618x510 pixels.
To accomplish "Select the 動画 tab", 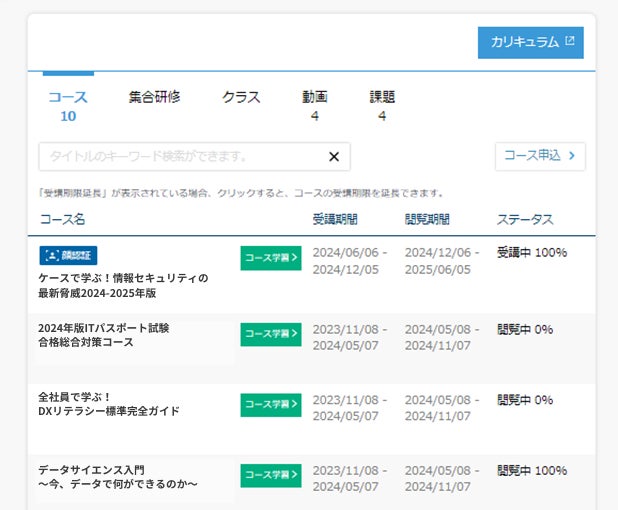I will pos(314,105).
